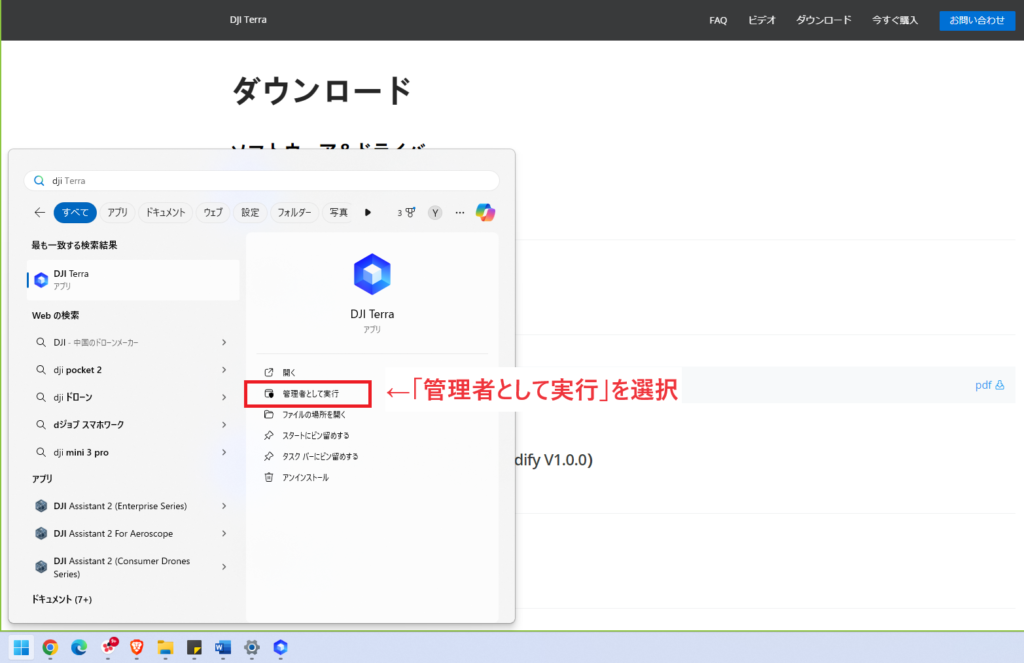Viewport: 1024px width, 663px height.
Task: Choose ファイルの場所を開く option
Action: coord(372,415)
